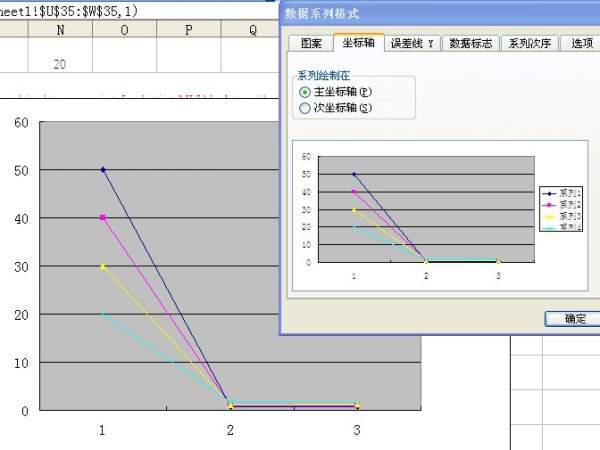Click the 系列2 legend entry in preview
This screenshot has width=600, height=450.
pos(562,205)
